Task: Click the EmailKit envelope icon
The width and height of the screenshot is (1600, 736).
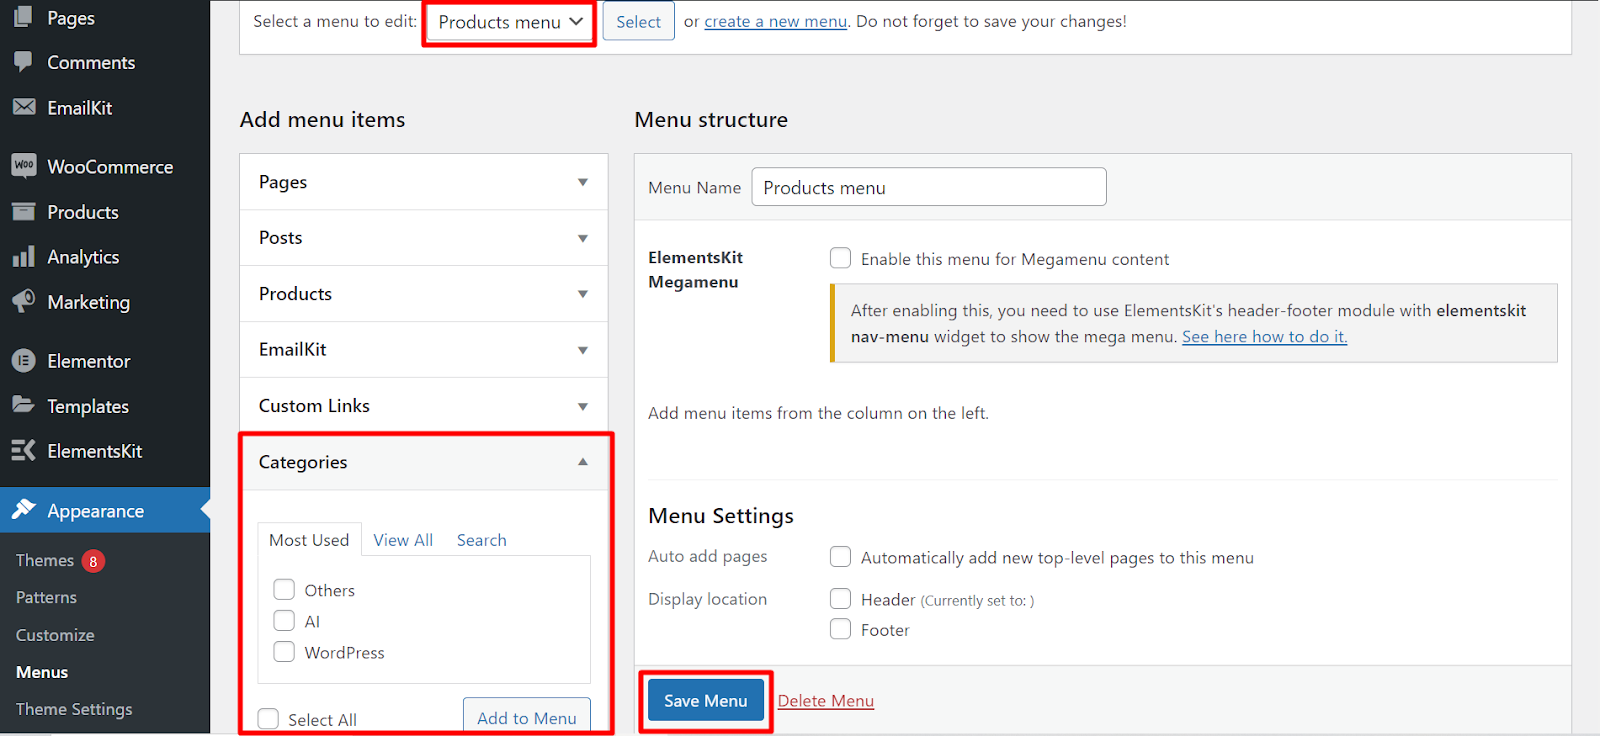Action: click(24, 107)
